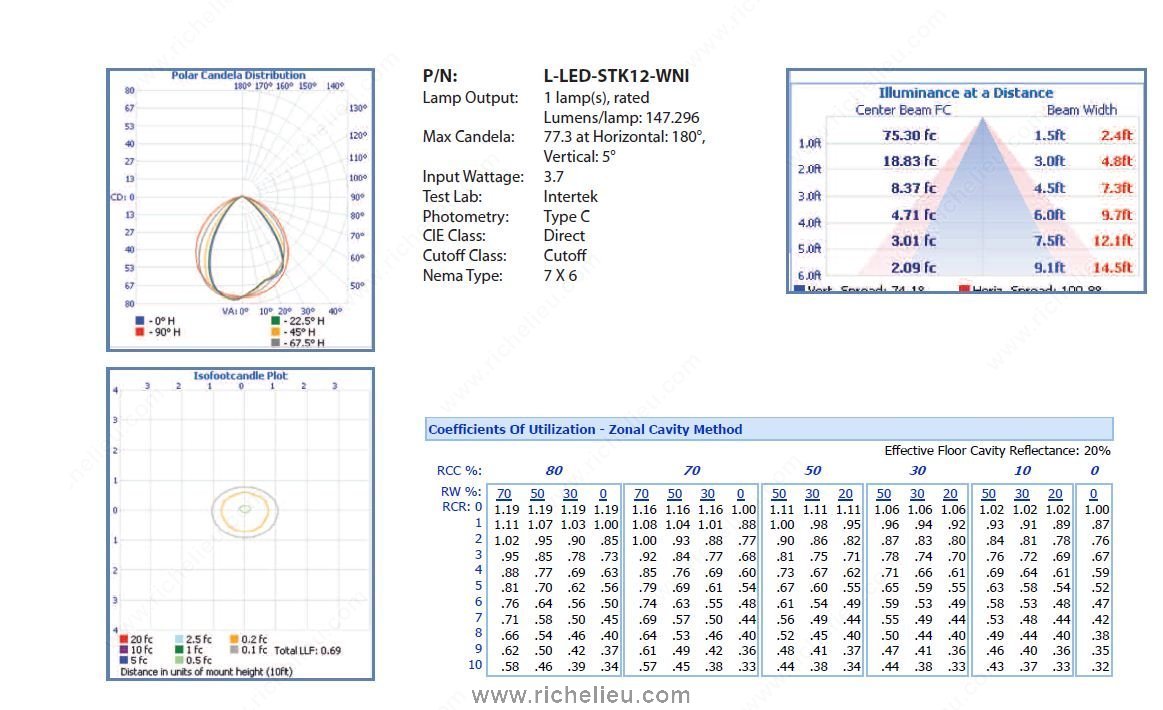Viewport: 1163px width, 710px height.
Task: Click the Total LLF: 0.69 label
Action: point(307,650)
